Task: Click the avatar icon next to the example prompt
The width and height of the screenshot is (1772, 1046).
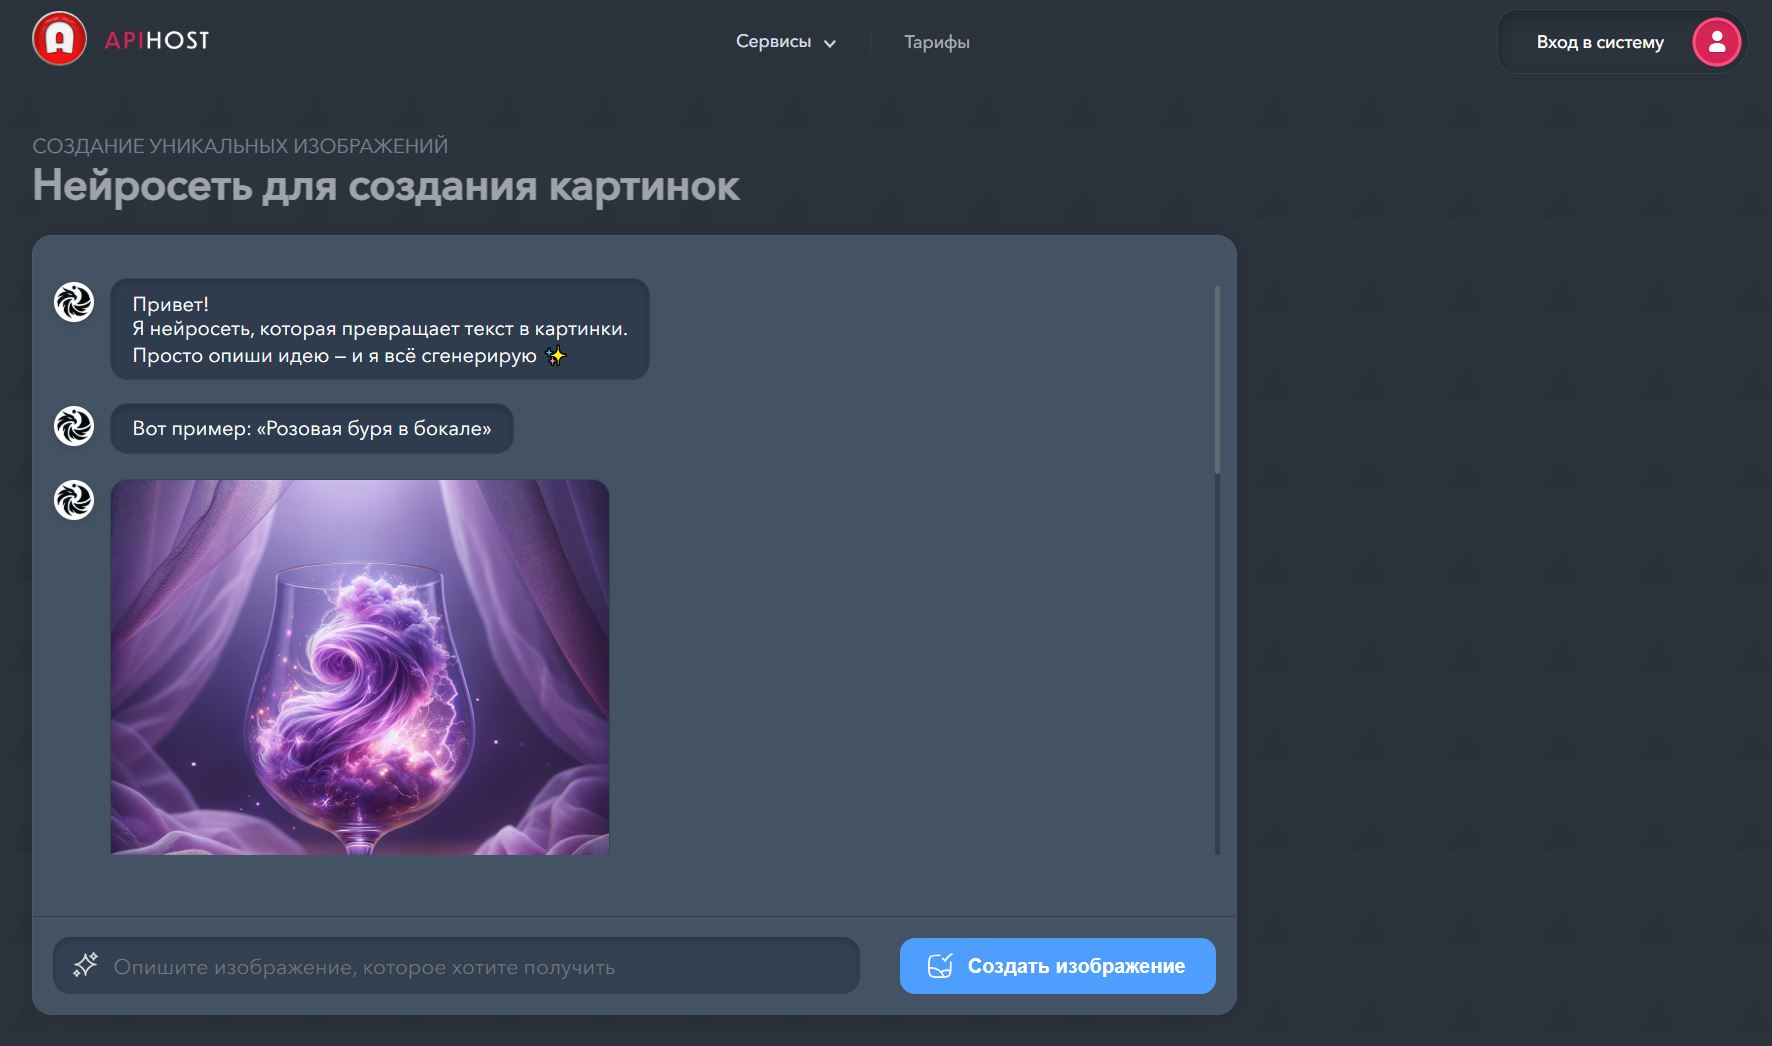Action: tap(73, 428)
